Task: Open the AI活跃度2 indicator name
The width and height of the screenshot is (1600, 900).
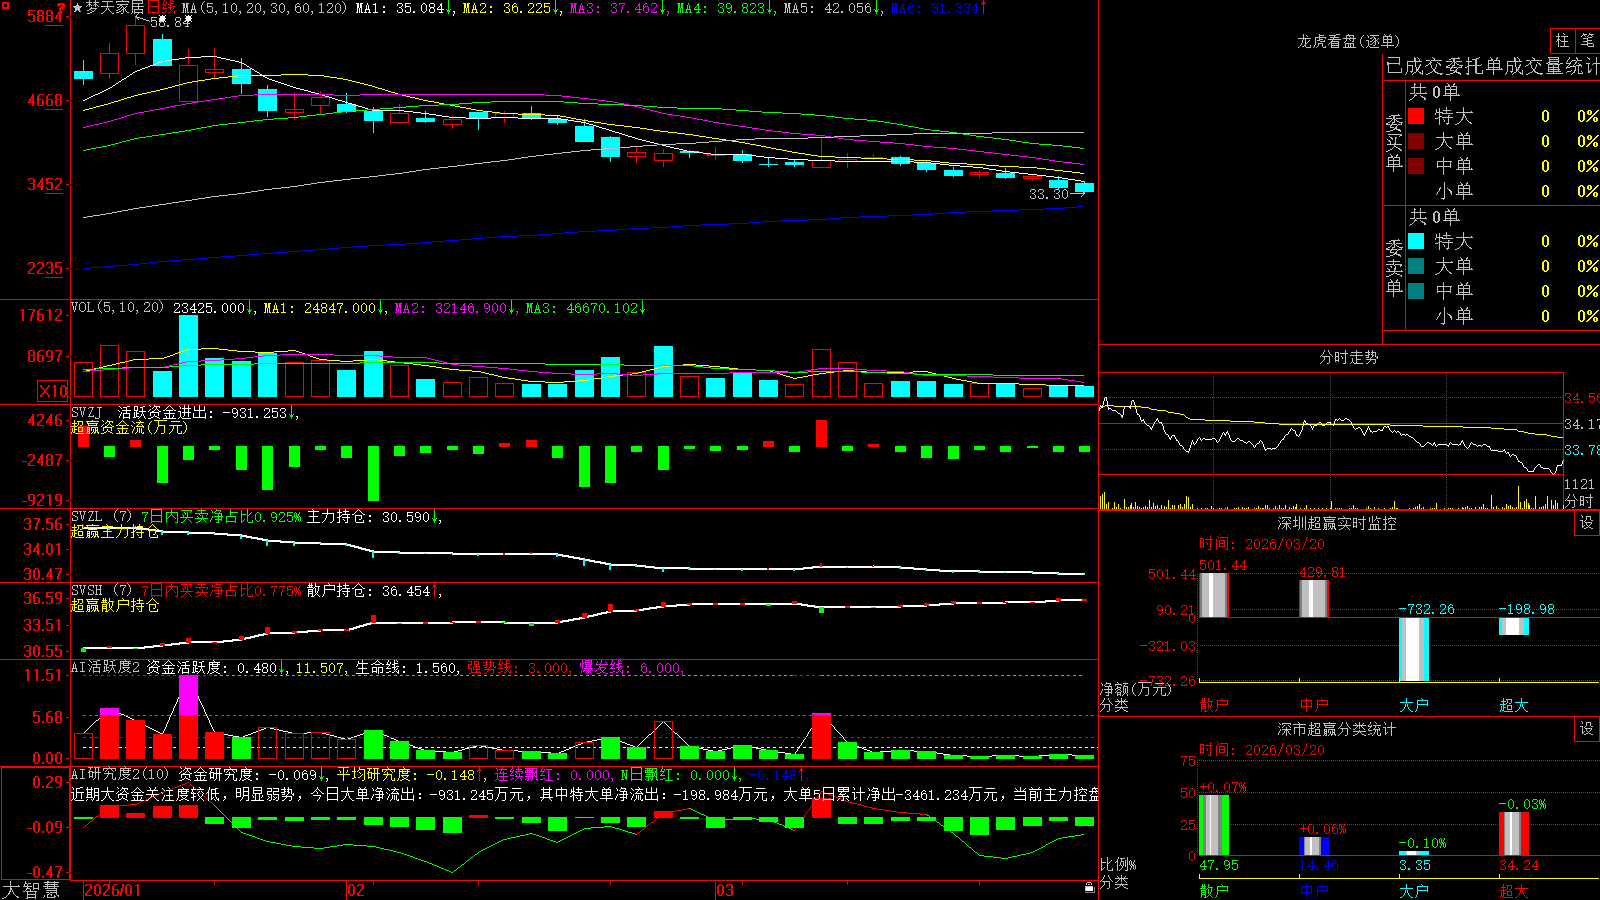Action: point(105,667)
